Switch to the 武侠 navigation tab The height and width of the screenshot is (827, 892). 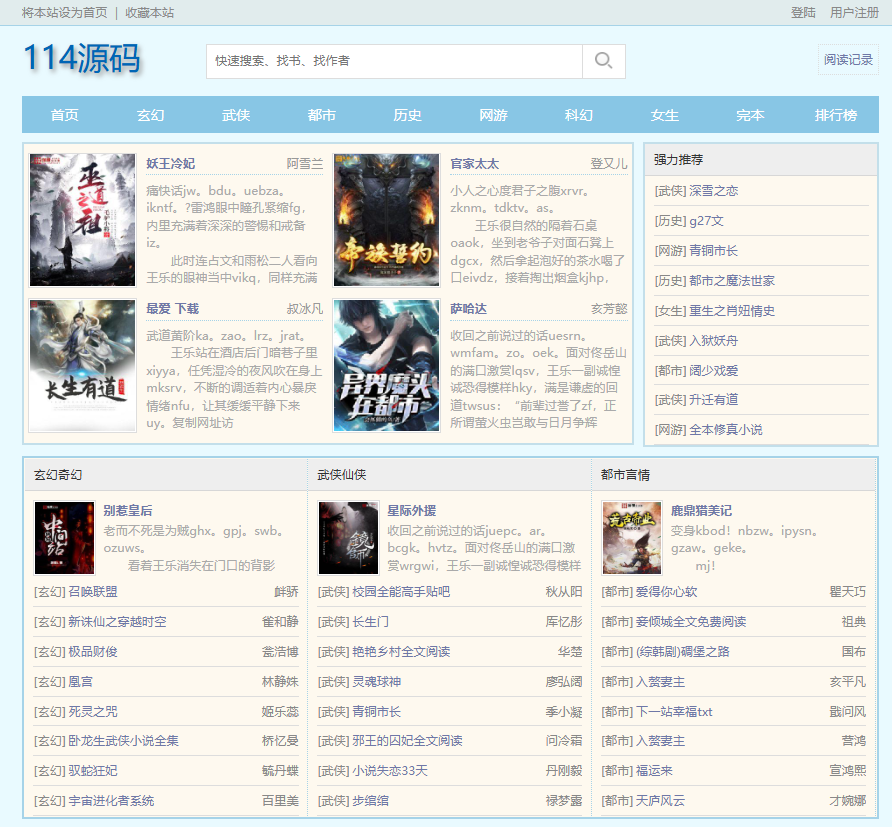236,115
